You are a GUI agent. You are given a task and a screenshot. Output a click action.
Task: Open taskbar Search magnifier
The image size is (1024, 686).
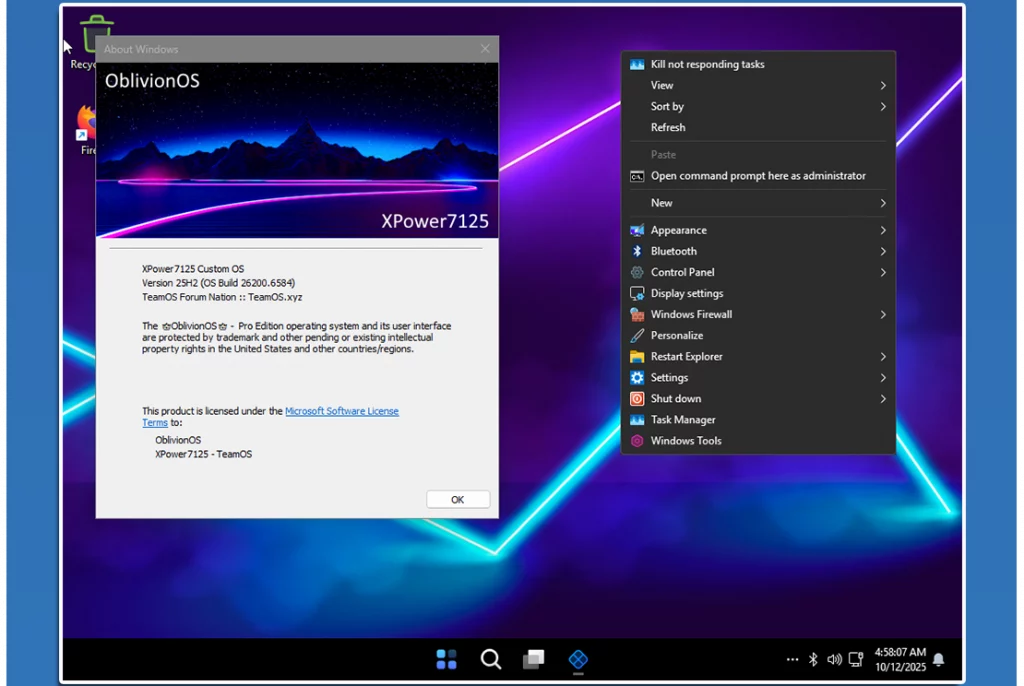490,659
